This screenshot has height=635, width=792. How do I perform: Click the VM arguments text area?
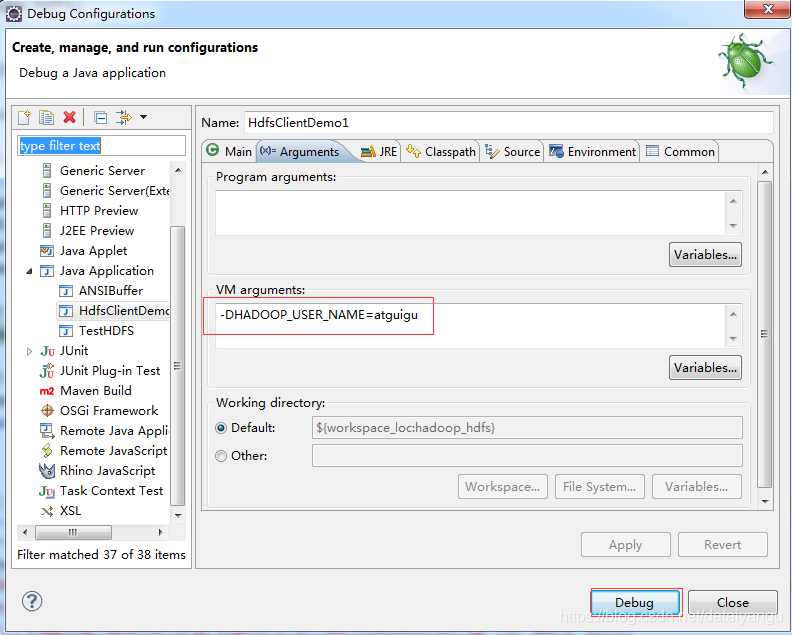click(x=470, y=326)
